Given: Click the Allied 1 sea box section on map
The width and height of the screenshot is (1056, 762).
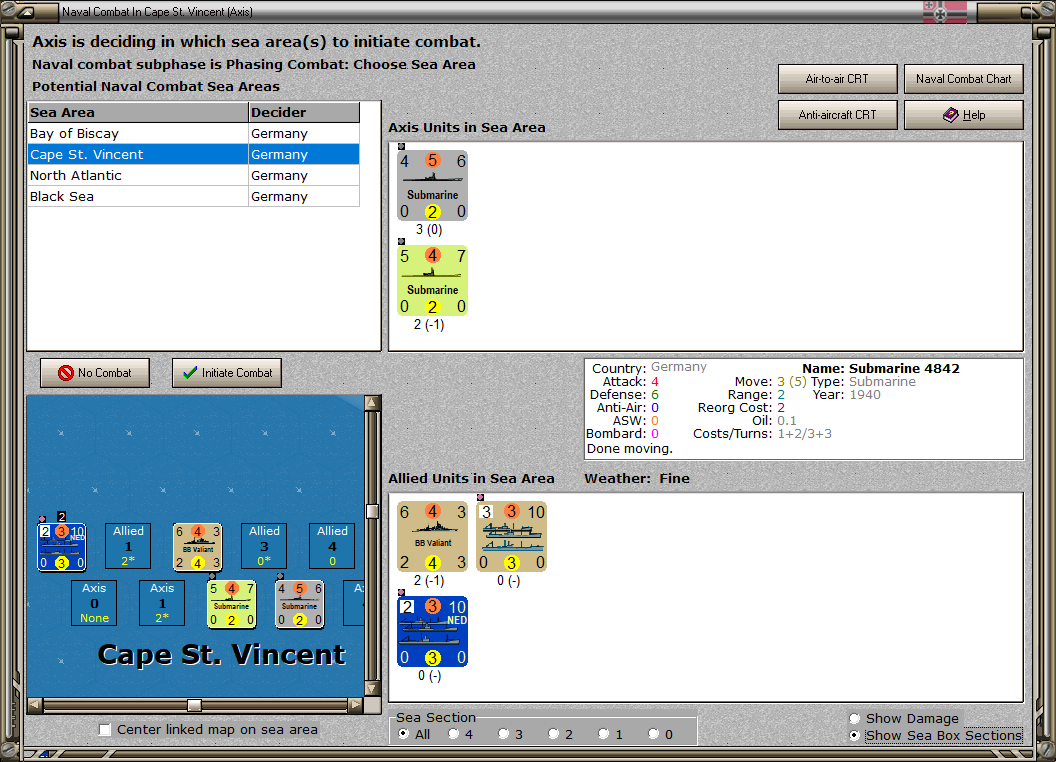Looking at the screenshot, I should (128, 546).
